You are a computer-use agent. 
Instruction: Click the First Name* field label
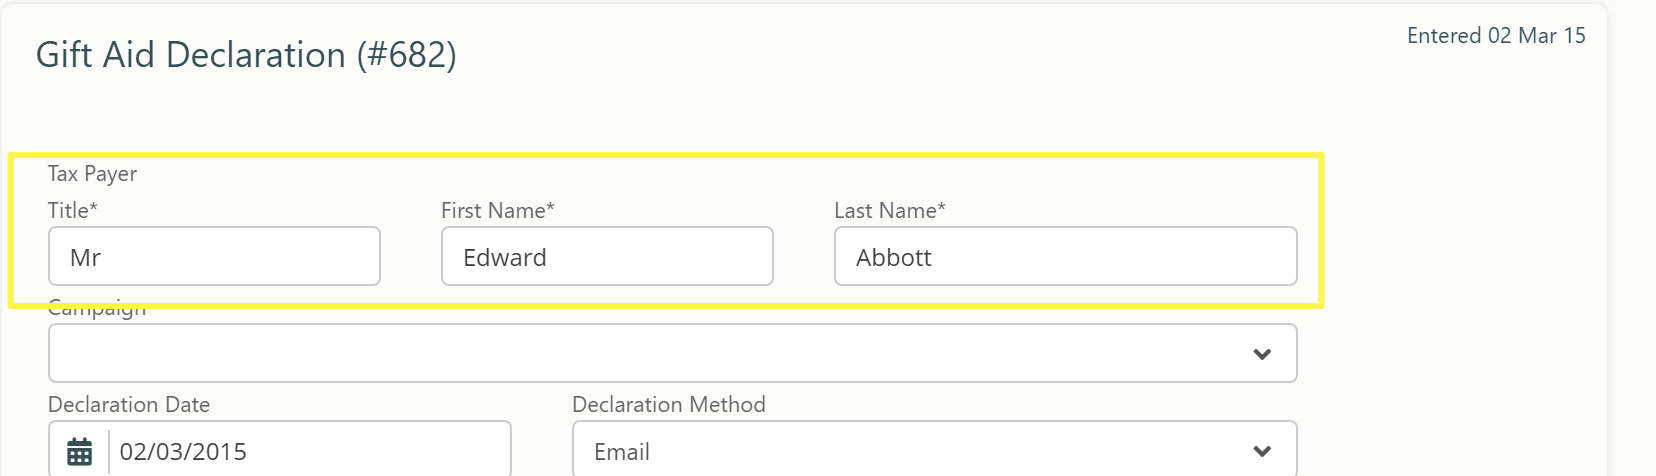(498, 210)
